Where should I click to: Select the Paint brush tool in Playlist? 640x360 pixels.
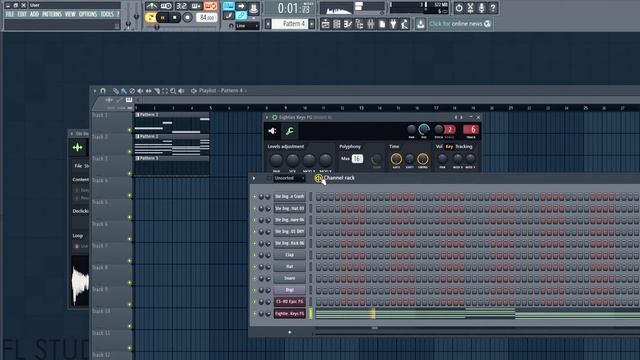124,91
